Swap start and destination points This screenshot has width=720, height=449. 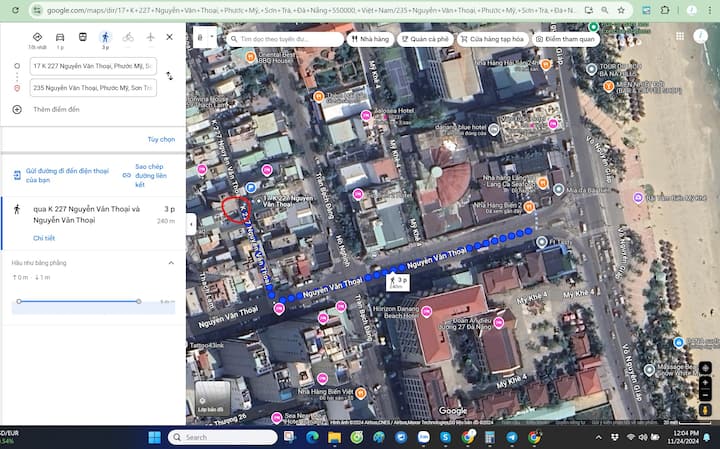tap(169, 76)
